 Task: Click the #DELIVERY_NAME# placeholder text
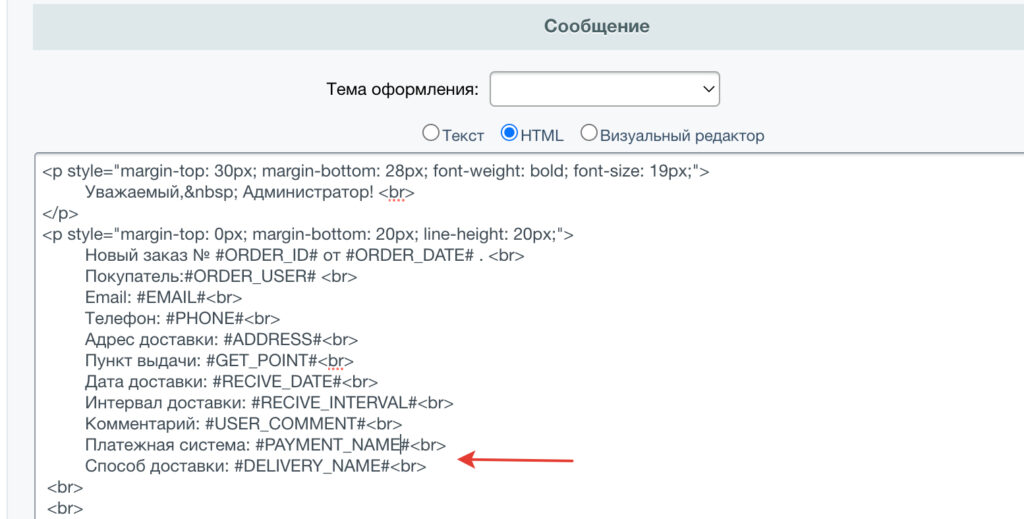coord(312,466)
